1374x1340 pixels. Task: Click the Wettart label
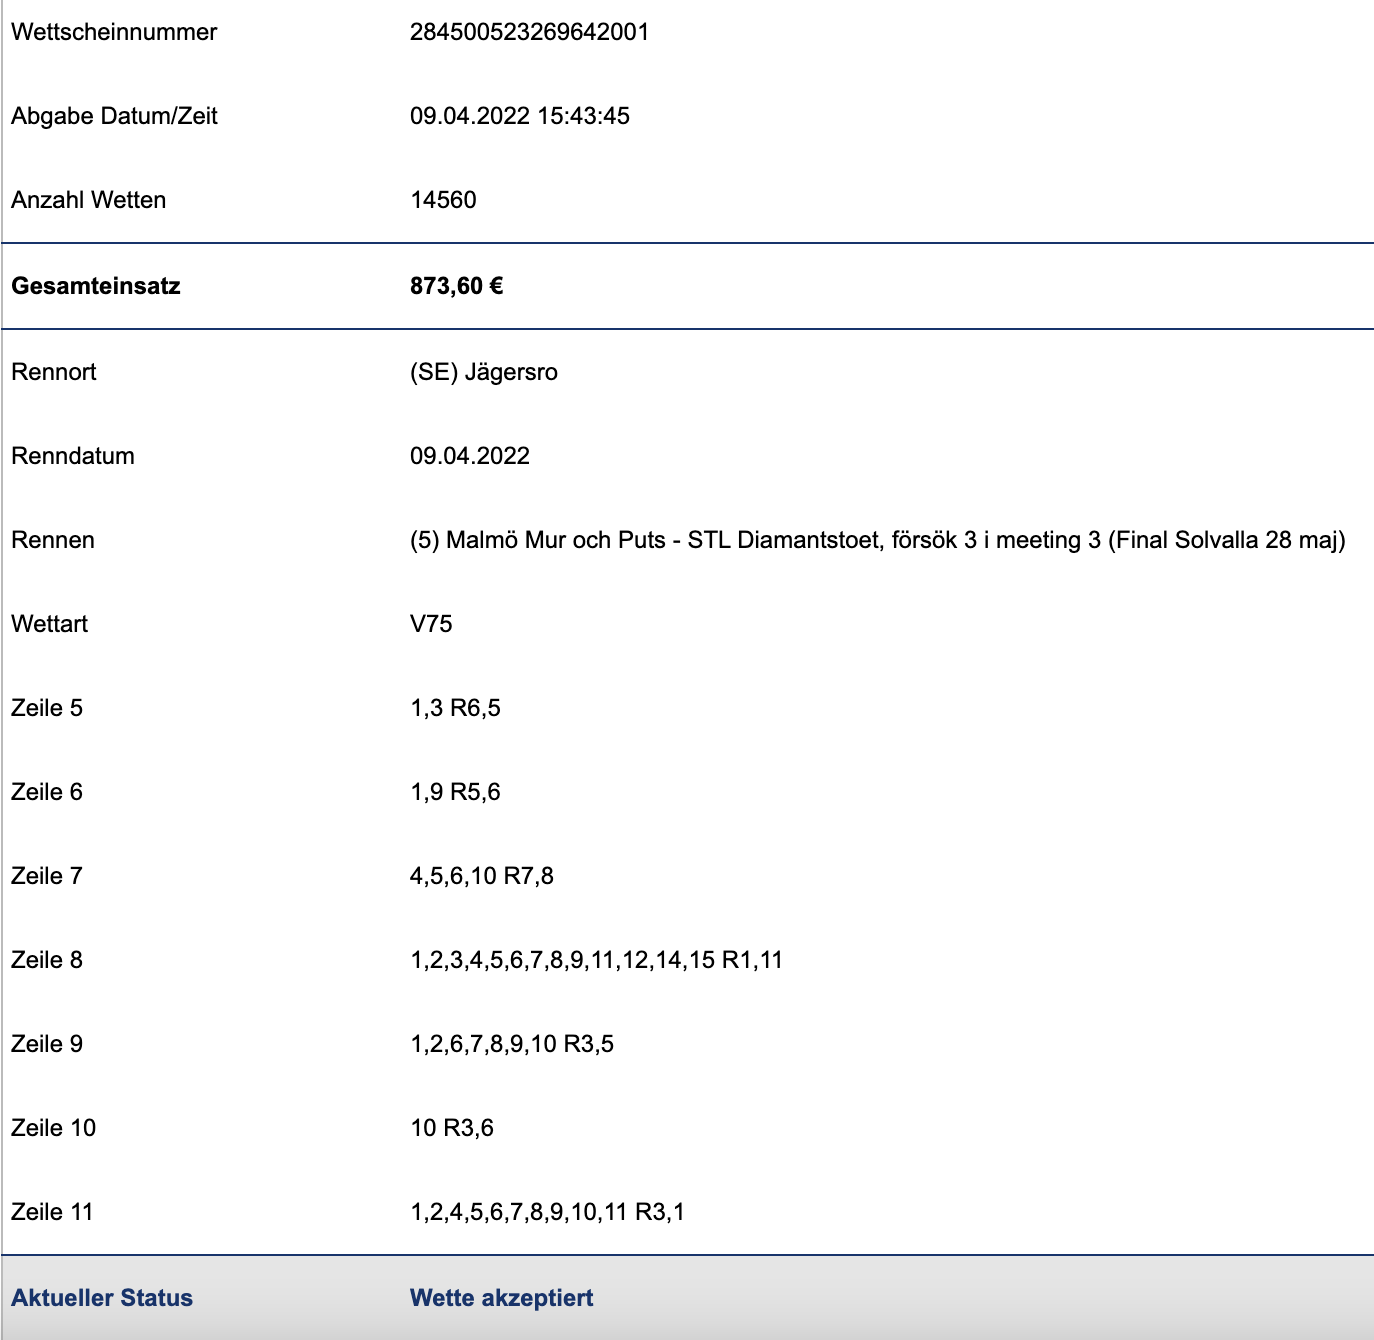(x=50, y=624)
